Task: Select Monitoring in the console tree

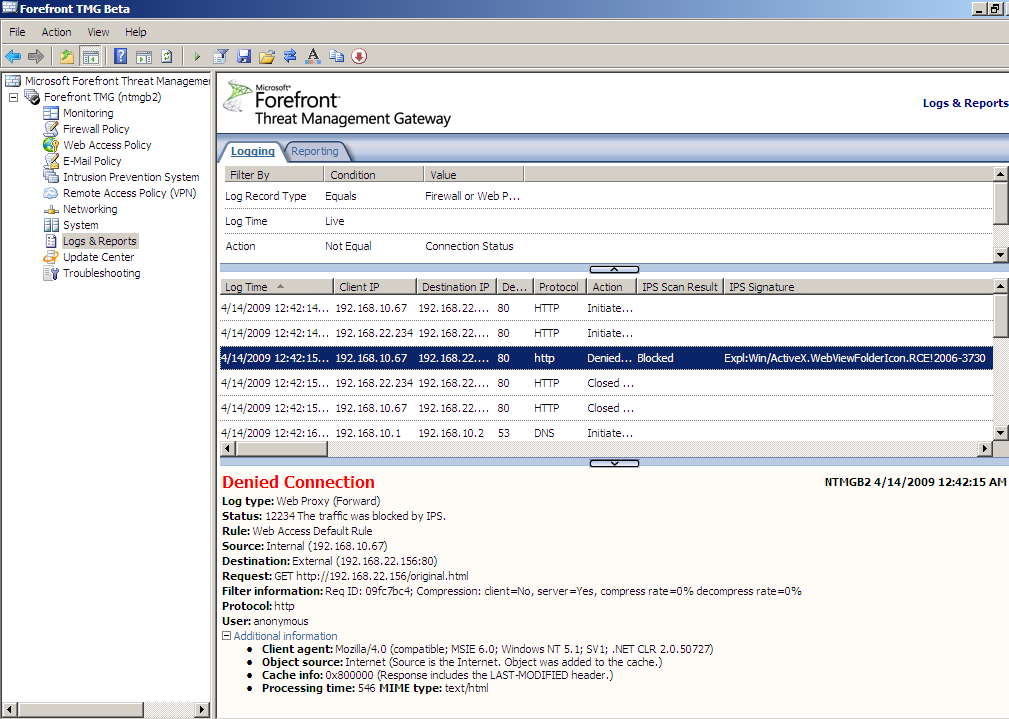Action: click(88, 113)
